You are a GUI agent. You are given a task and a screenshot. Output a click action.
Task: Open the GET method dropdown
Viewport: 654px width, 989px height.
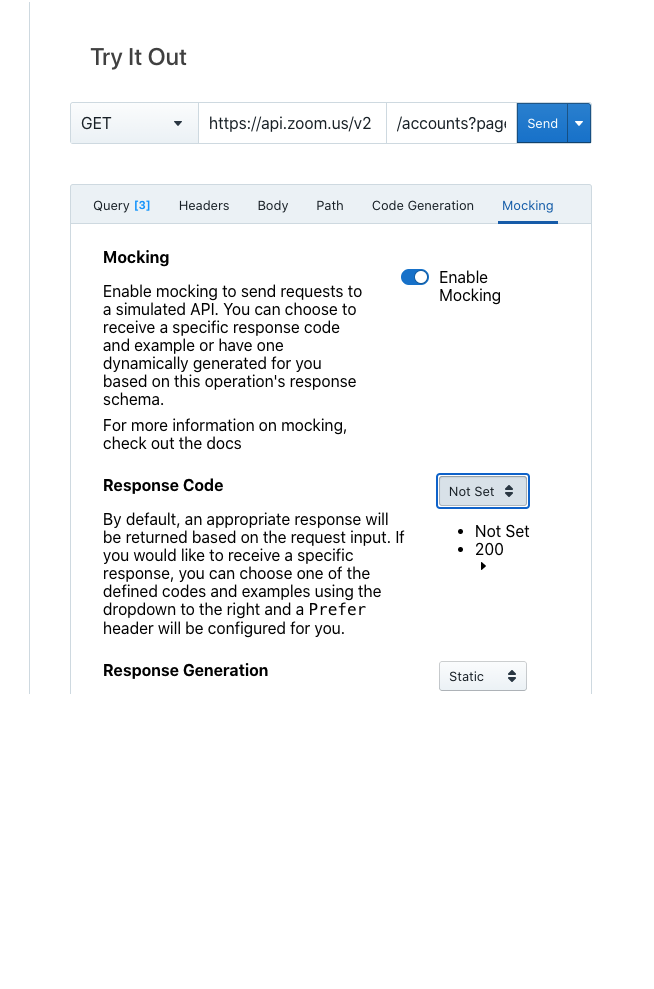133,122
